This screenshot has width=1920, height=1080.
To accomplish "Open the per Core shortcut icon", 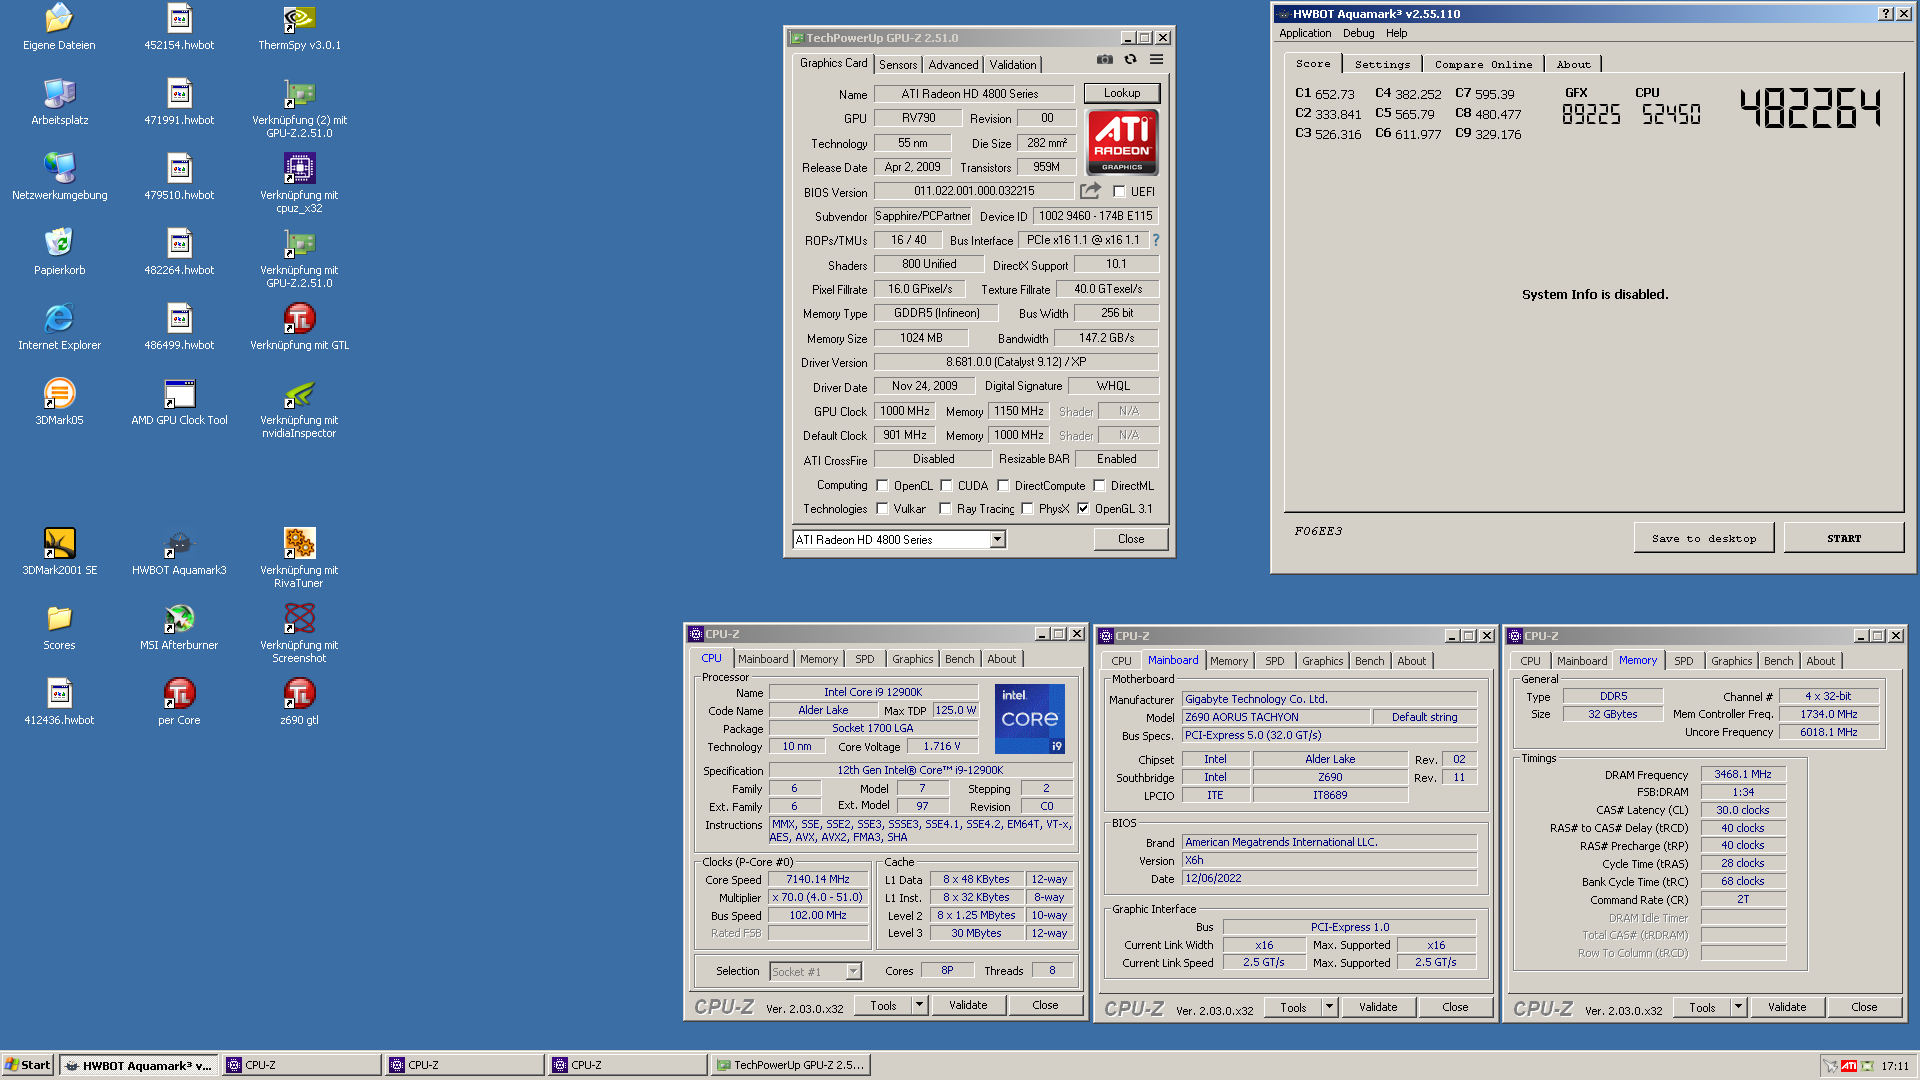I will 179,694.
